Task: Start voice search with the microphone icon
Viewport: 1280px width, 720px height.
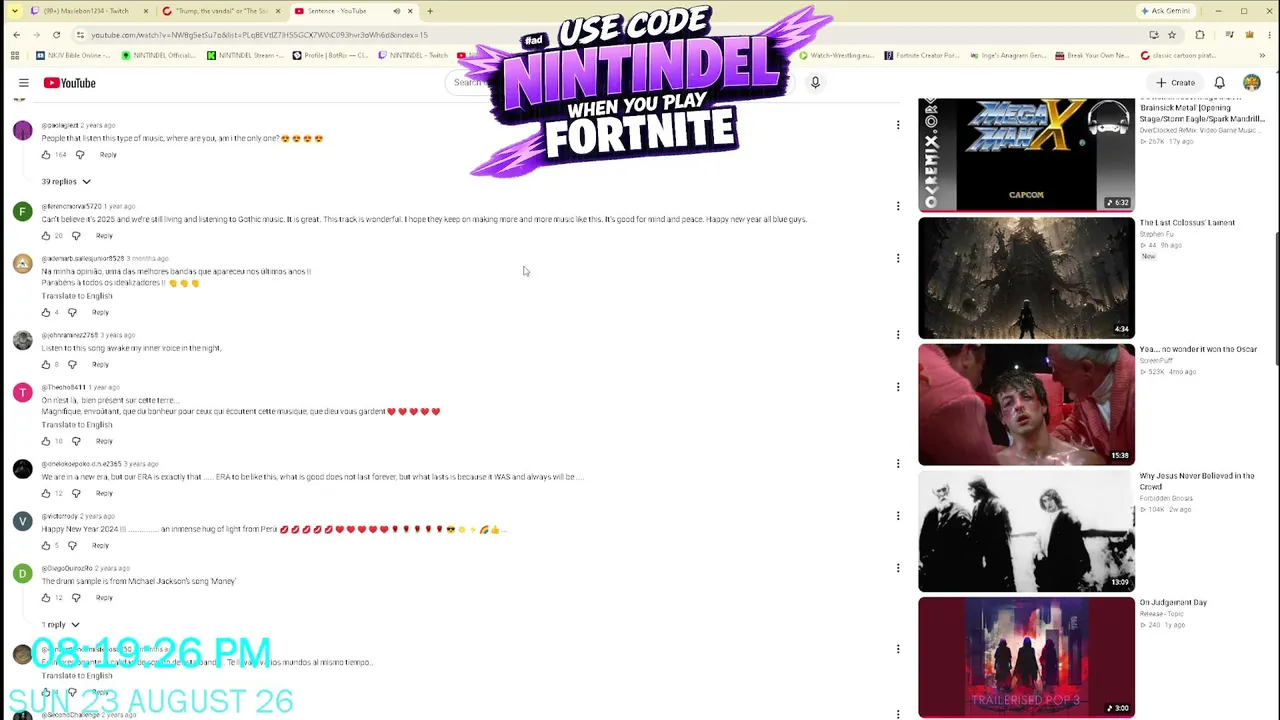Action: pos(815,83)
